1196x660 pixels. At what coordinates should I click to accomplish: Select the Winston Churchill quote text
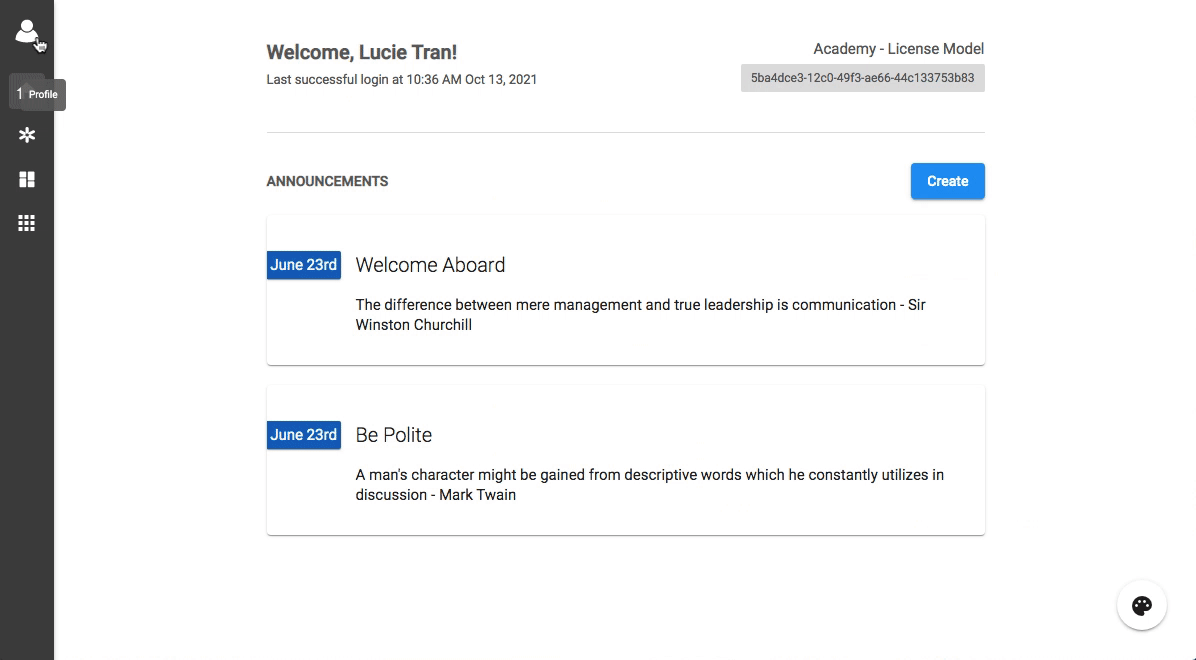(641, 314)
